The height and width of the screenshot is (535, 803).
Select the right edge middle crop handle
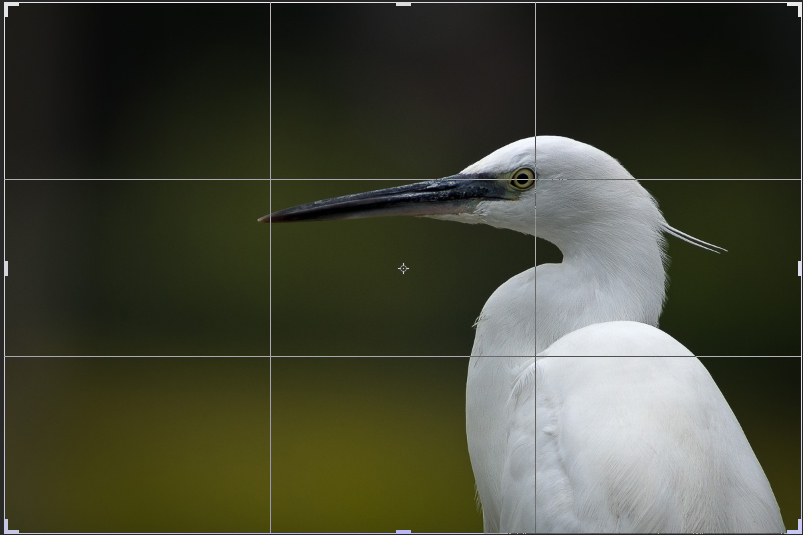point(799,268)
